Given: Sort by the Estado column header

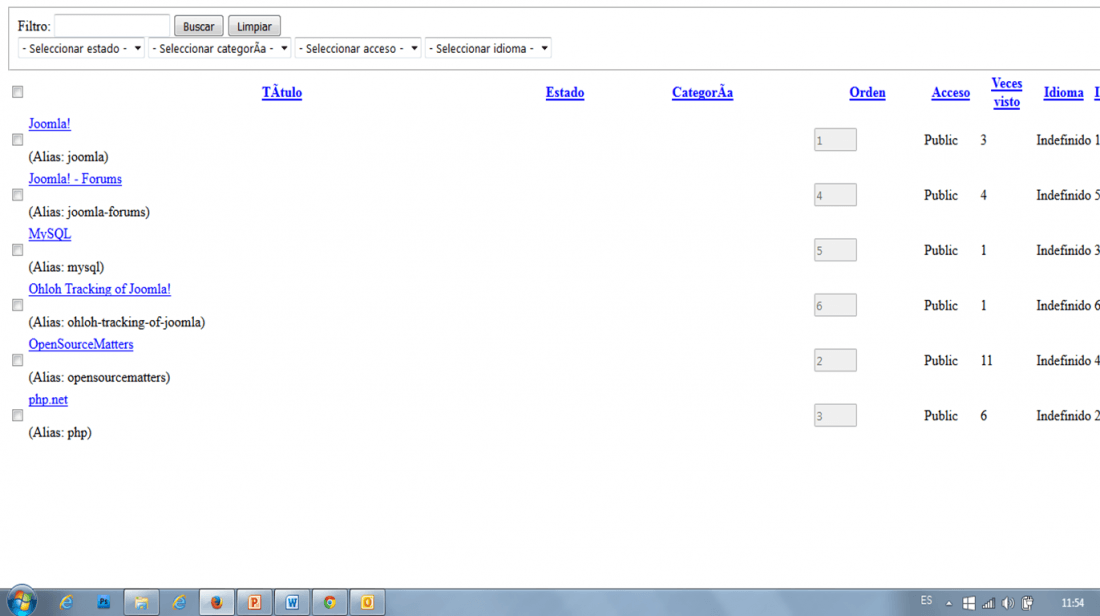Looking at the screenshot, I should pyautogui.click(x=565, y=93).
